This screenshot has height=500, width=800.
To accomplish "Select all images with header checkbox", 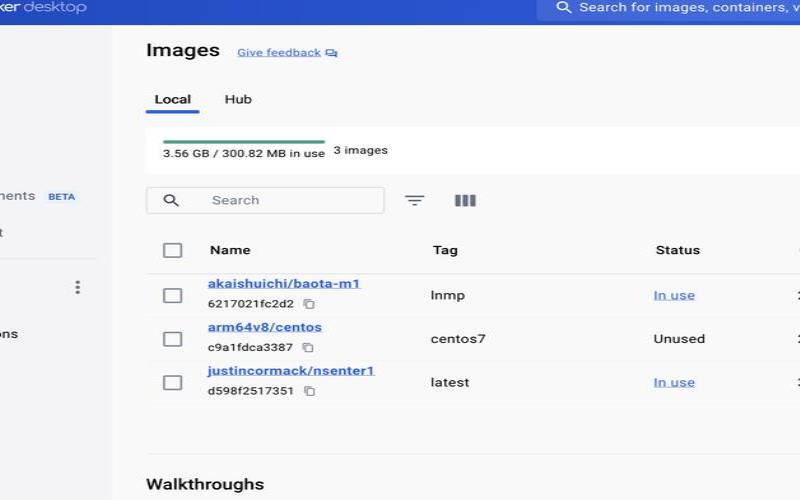I will click(172, 250).
